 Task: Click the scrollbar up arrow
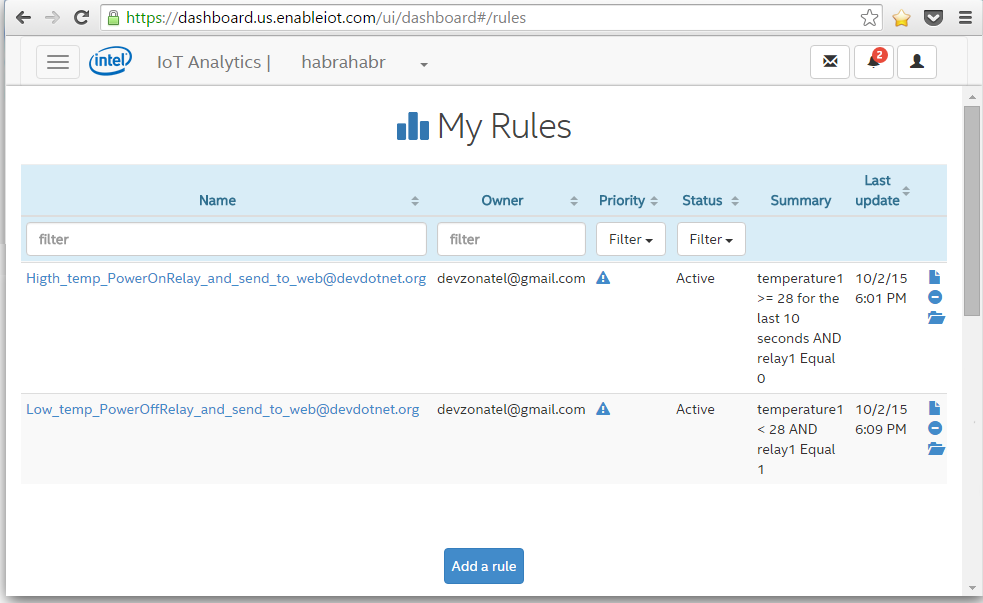tap(972, 97)
